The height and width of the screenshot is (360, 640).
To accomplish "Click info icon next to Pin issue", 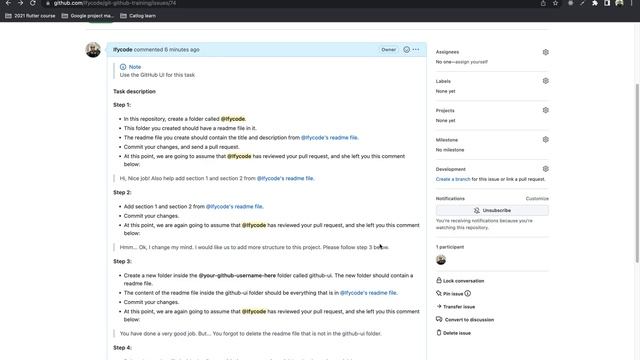I will point(468,293).
